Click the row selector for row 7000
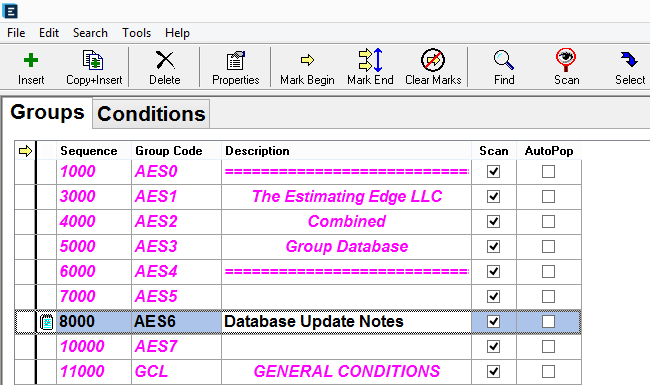650x385 pixels. pos(25,297)
